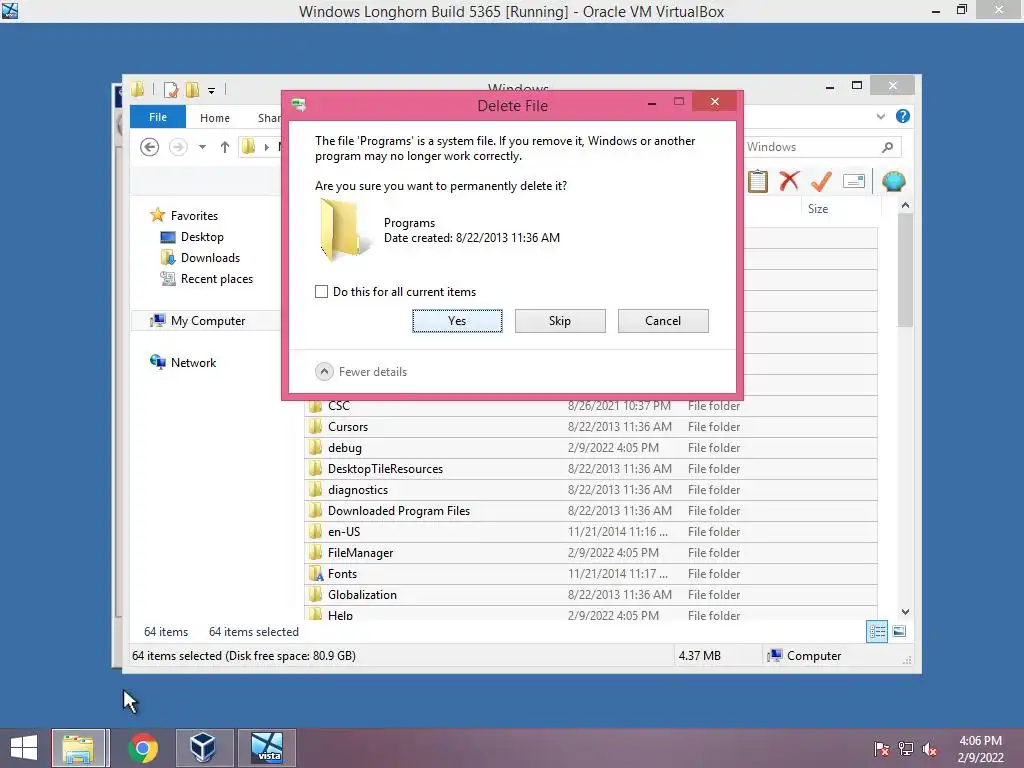The height and width of the screenshot is (768, 1024).
Task: Open the Windows Start button
Action: (x=24, y=748)
